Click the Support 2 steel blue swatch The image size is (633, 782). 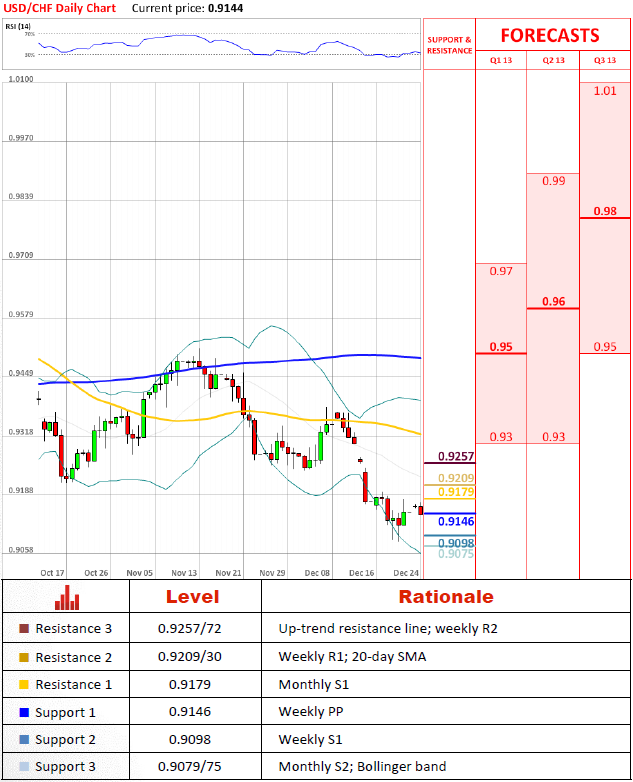24,739
